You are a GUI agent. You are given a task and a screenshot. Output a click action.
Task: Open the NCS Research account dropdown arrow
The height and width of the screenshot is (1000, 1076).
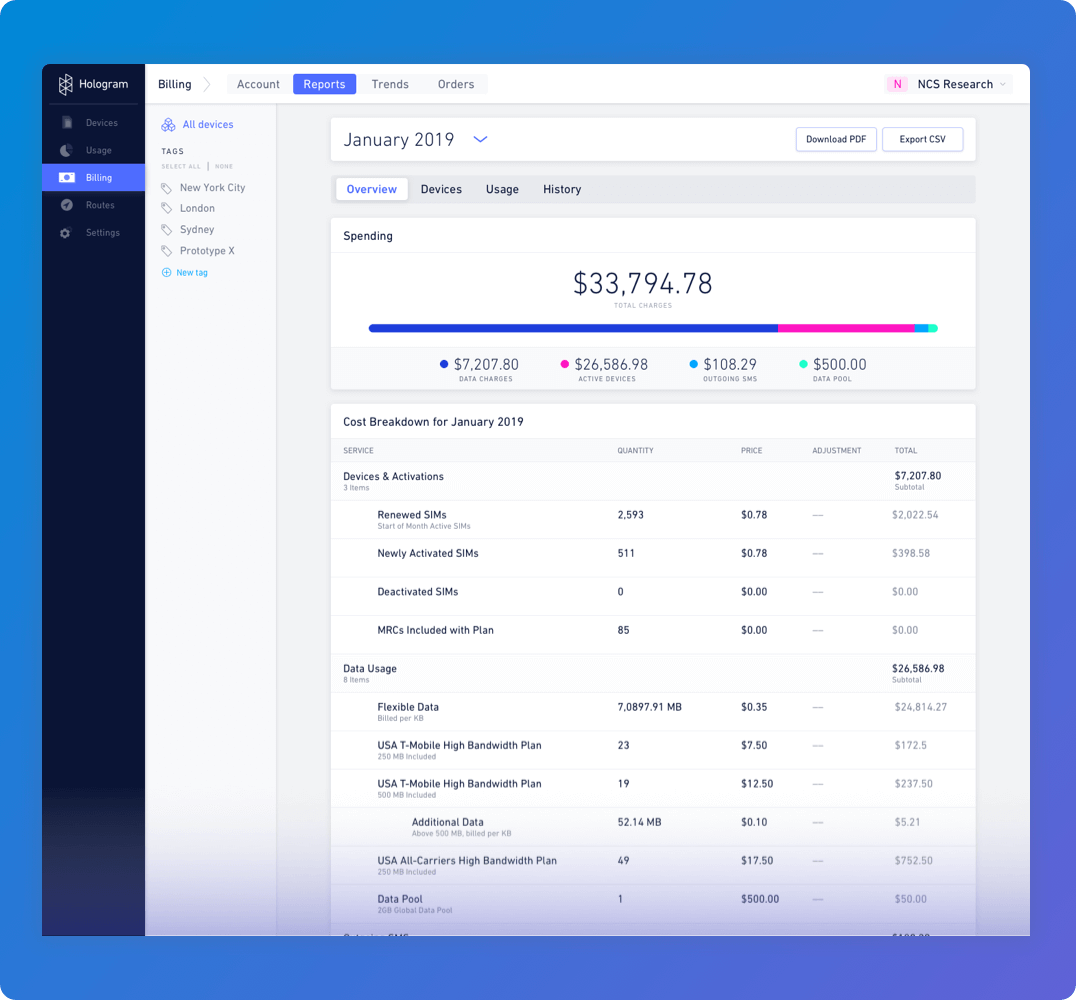click(1003, 84)
